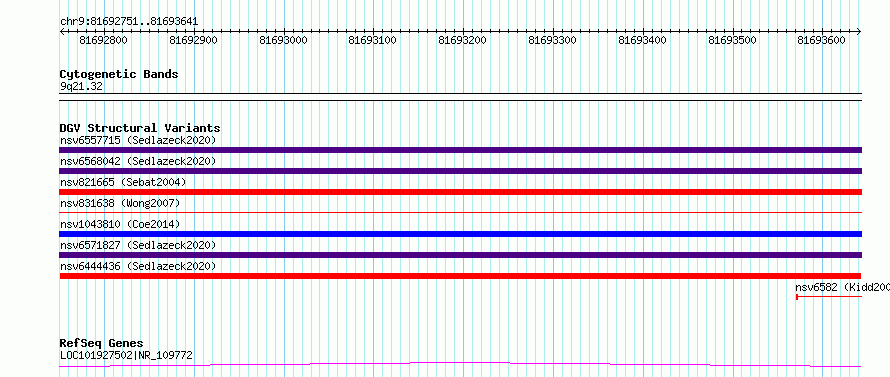Click the 81693000 ruler tick label
Screen dimensions: 890x377
[283, 40]
